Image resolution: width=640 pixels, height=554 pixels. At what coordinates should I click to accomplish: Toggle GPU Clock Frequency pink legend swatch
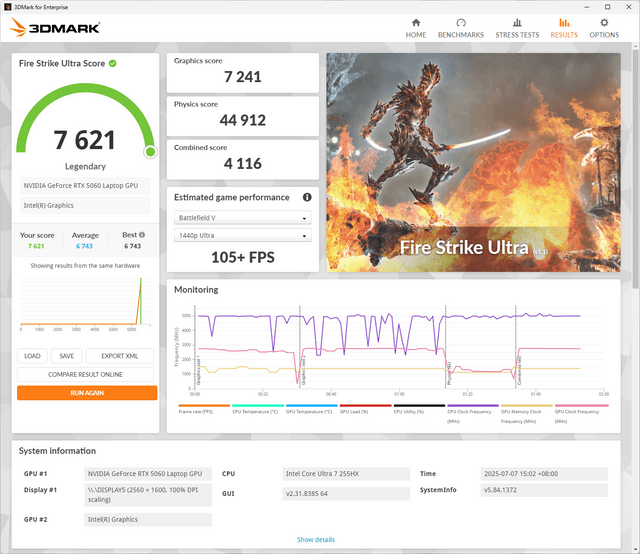coord(581,405)
